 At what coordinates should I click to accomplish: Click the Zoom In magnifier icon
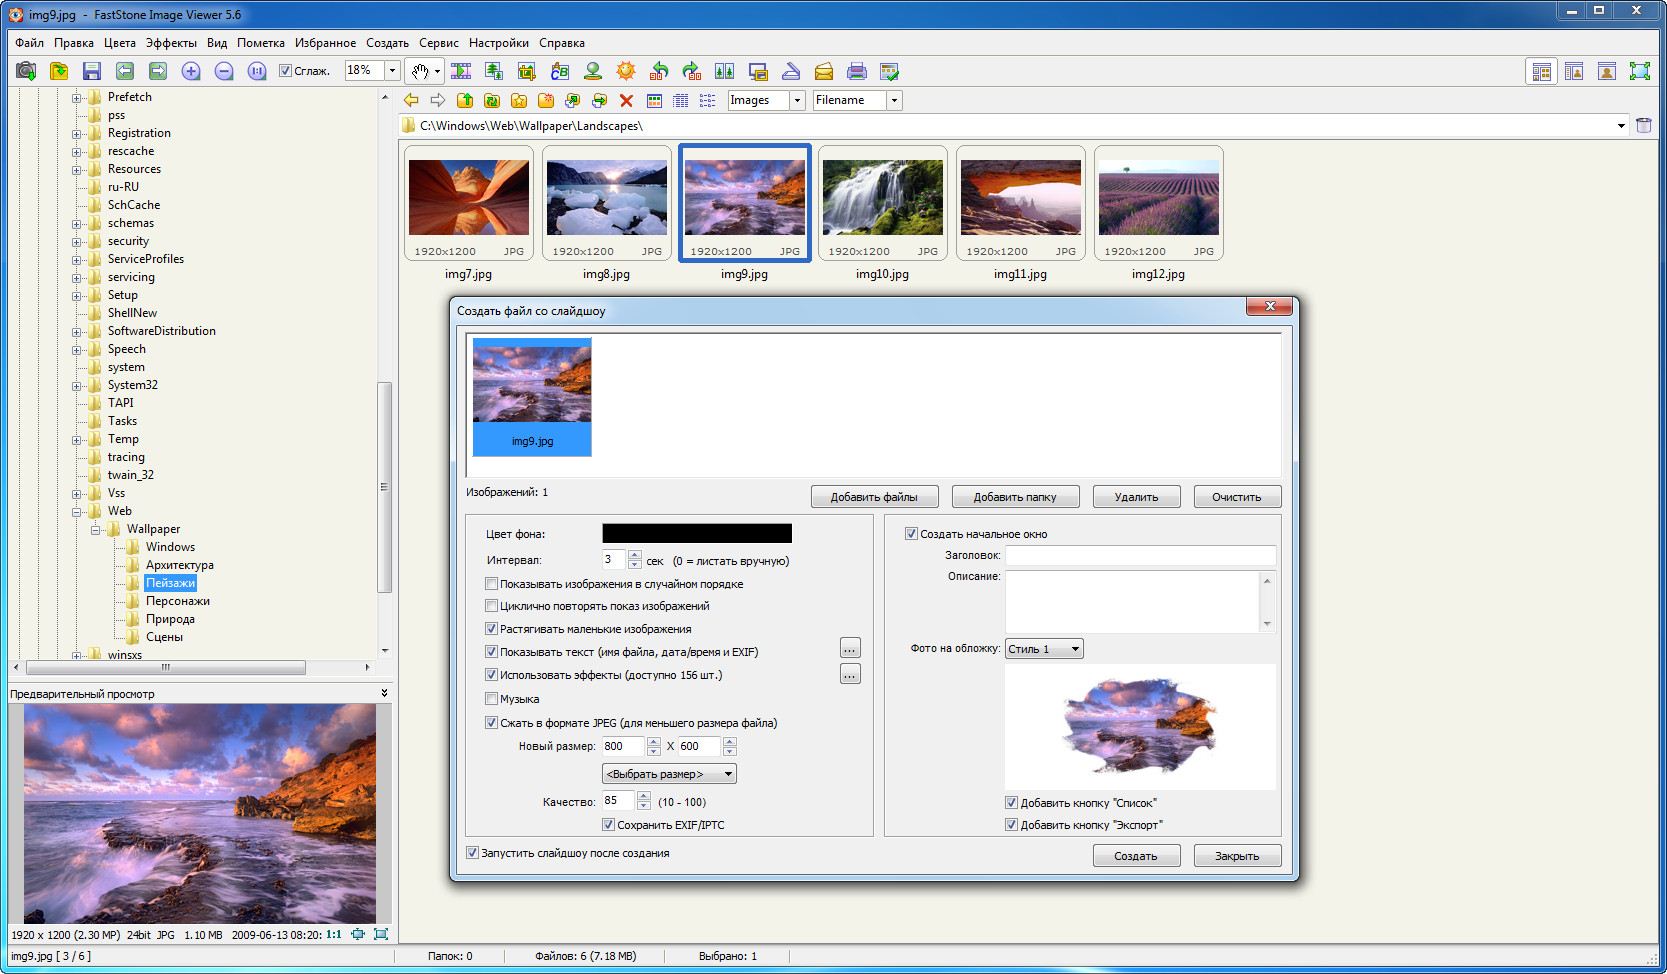pyautogui.click(x=191, y=71)
